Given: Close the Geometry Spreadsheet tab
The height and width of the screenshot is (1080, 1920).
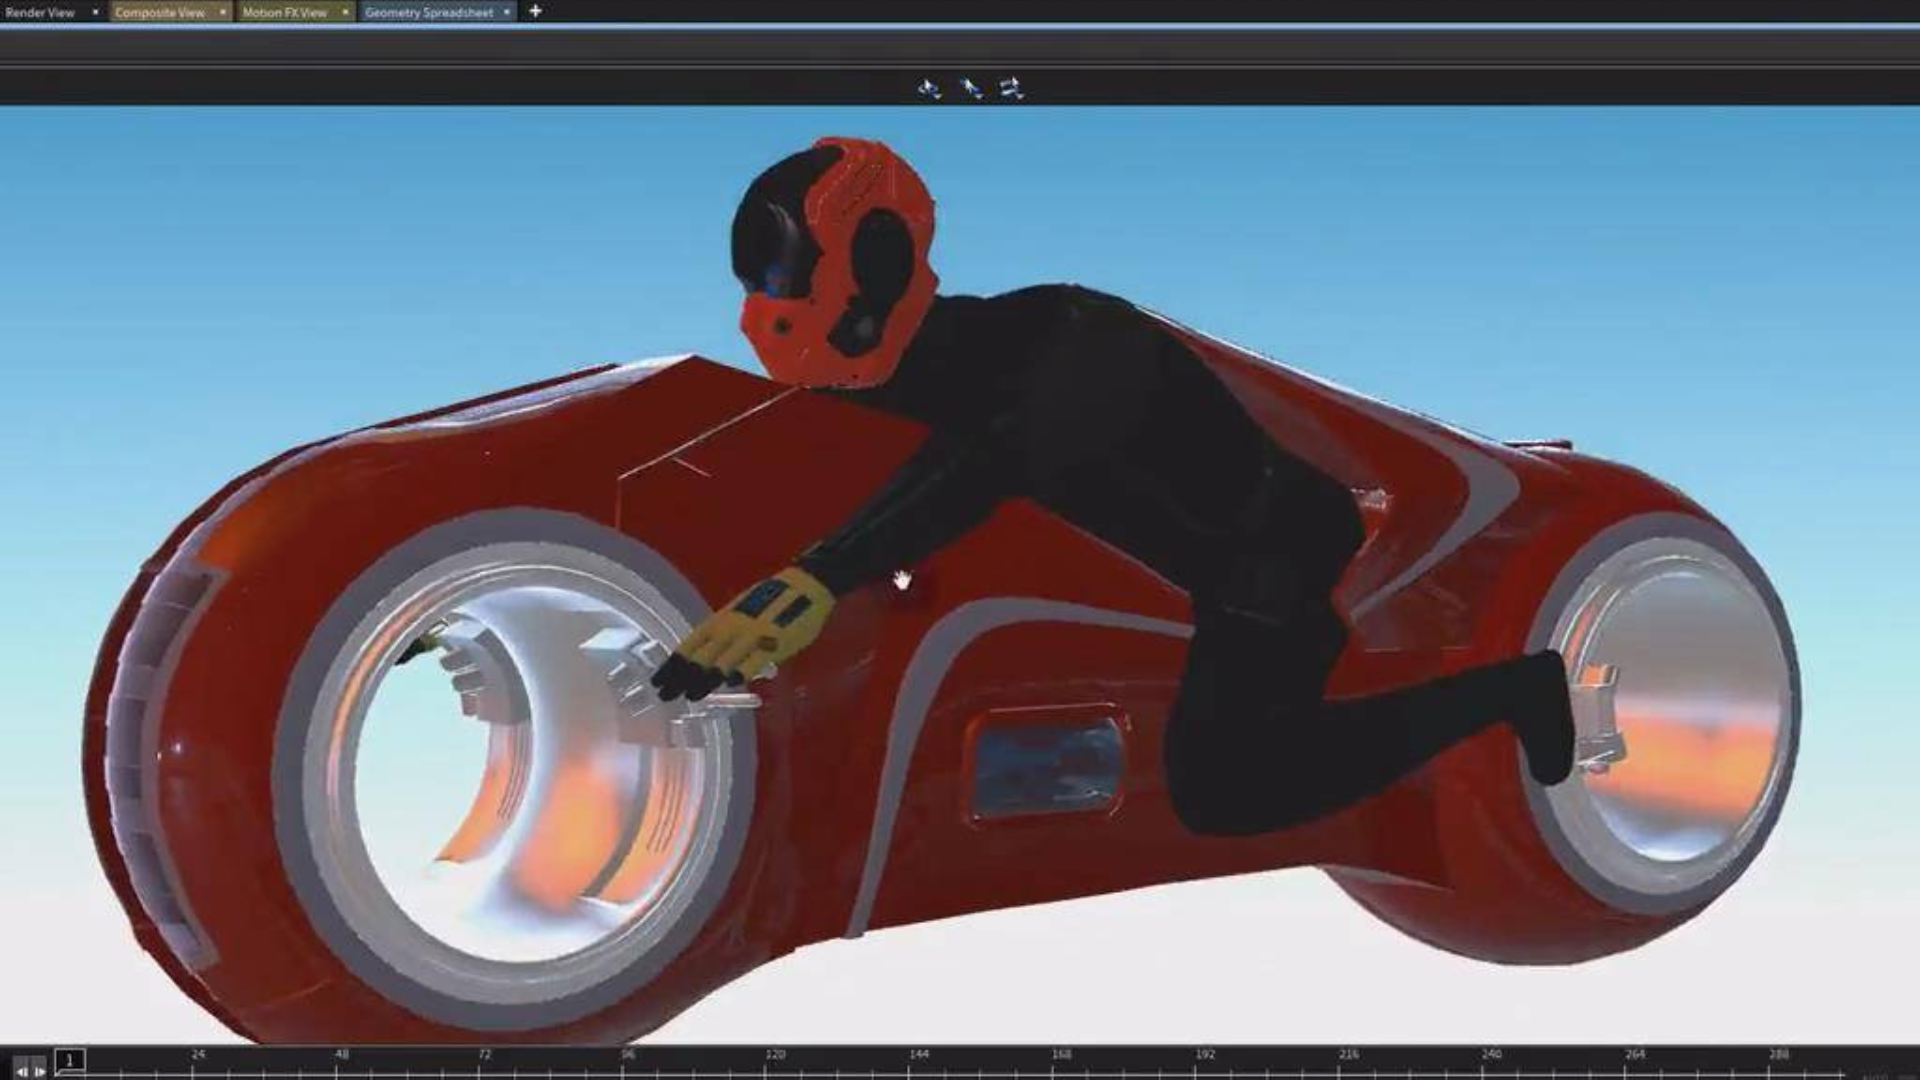Looking at the screenshot, I should click(x=507, y=12).
